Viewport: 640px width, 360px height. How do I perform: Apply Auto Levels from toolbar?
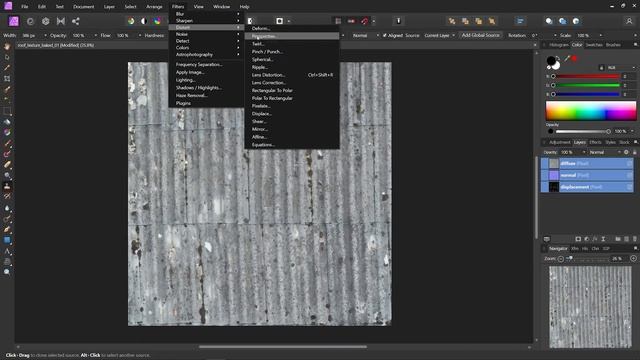coord(131,21)
